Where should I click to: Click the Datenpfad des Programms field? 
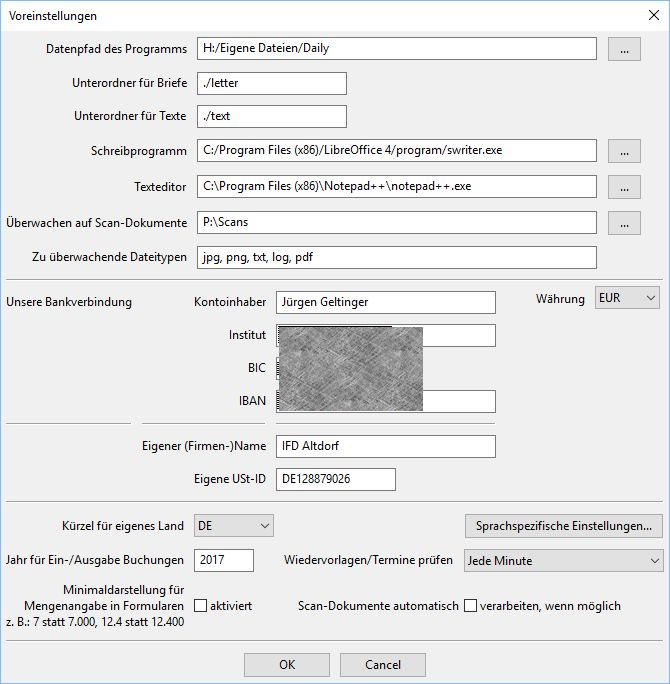(397, 48)
